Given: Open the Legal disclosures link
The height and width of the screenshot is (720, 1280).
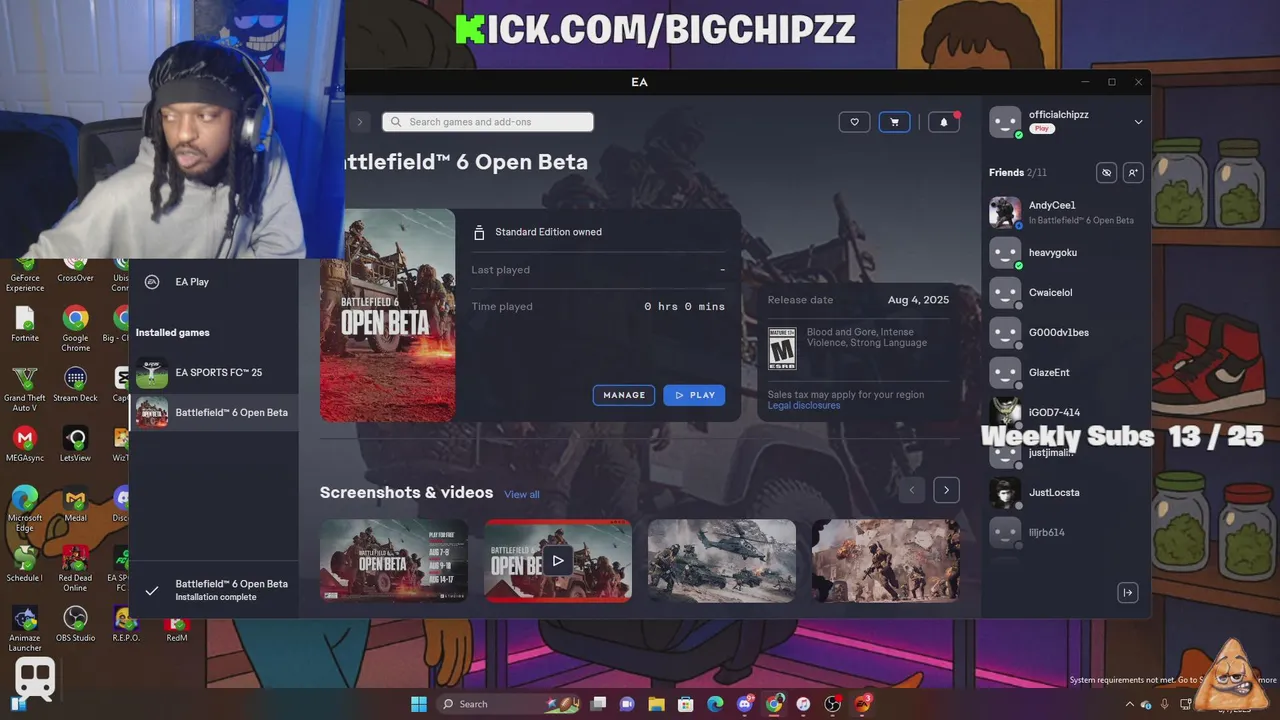Looking at the screenshot, I should pos(804,405).
